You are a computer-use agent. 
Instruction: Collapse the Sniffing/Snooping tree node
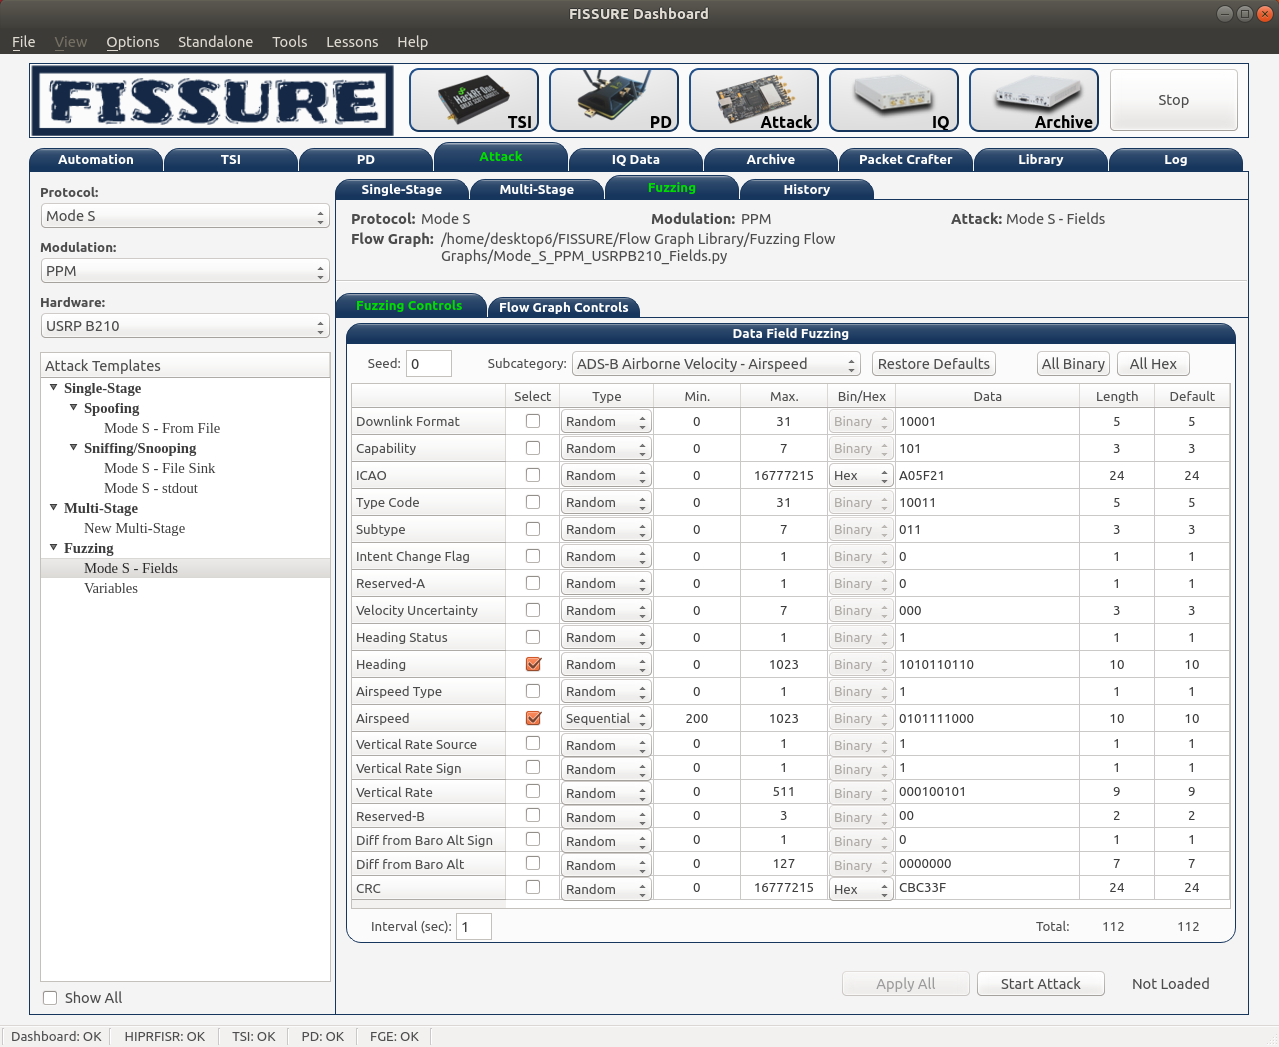[74, 447]
